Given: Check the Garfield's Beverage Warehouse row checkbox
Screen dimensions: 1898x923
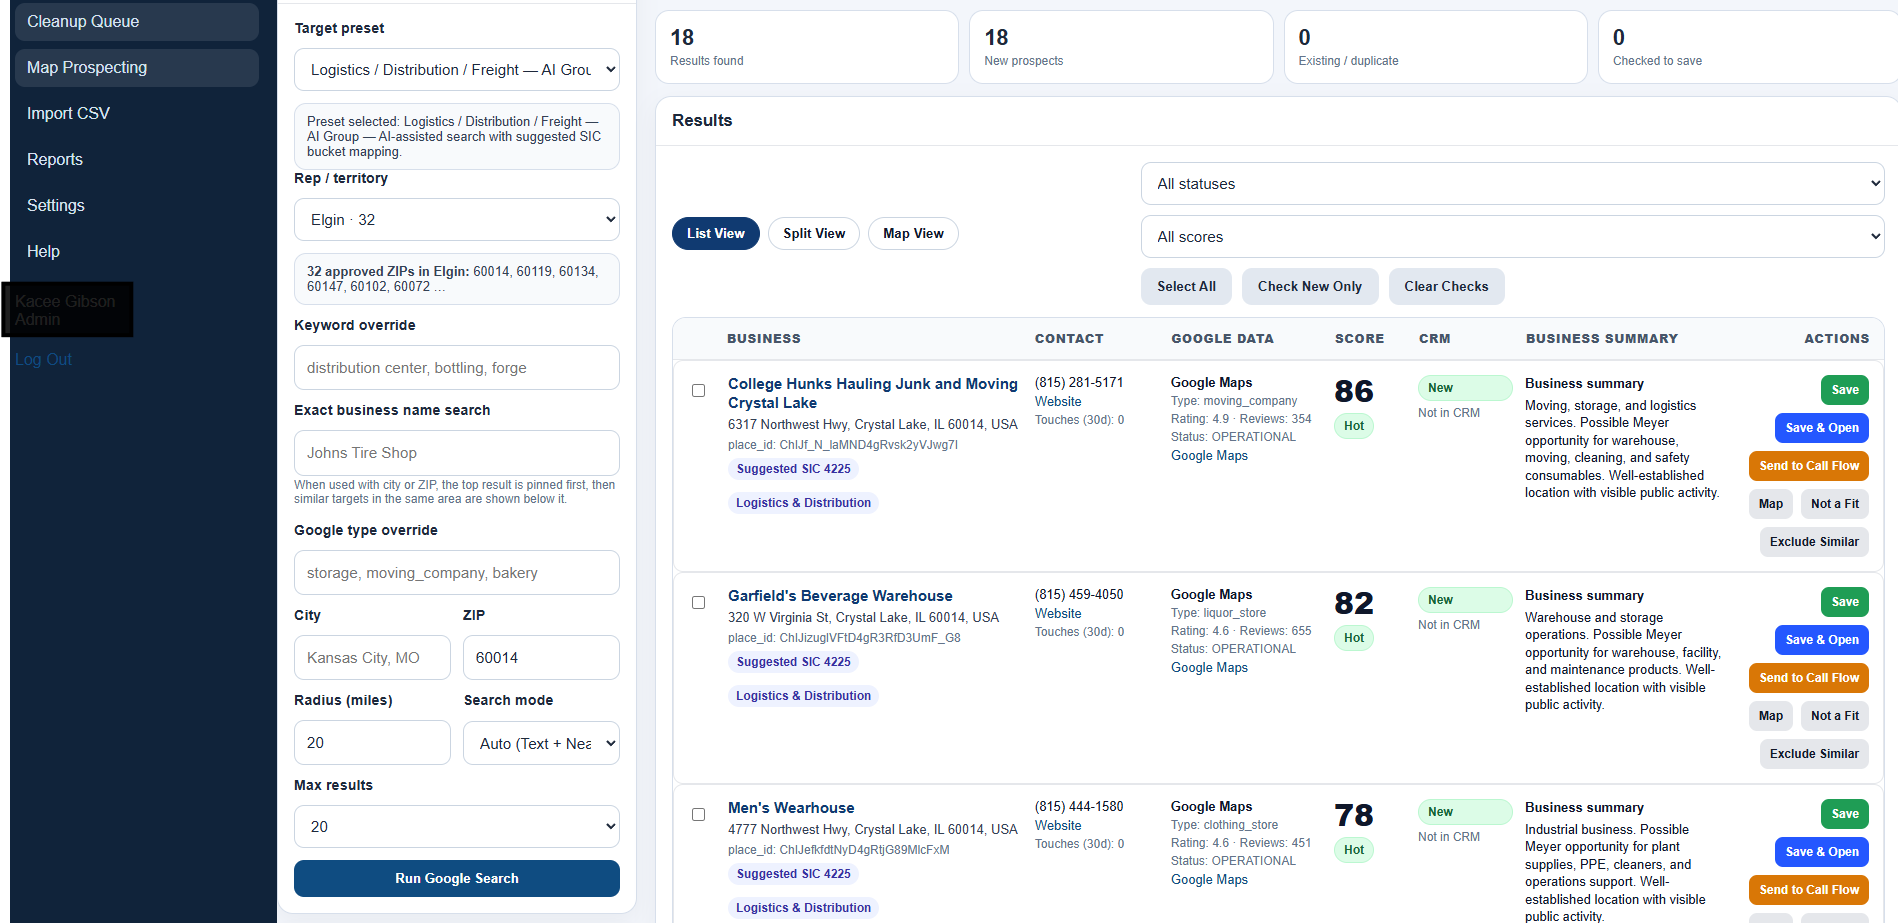Looking at the screenshot, I should coord(699,603).
